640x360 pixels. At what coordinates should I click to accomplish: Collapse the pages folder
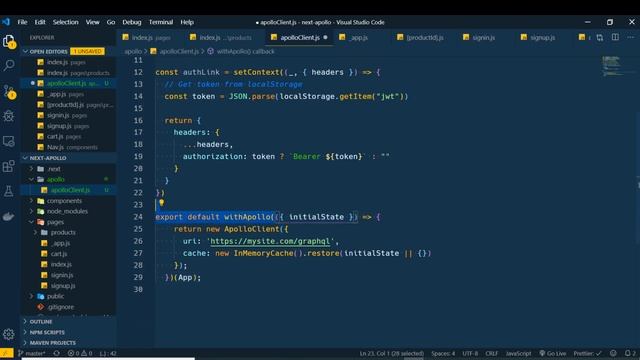[31, 222]
